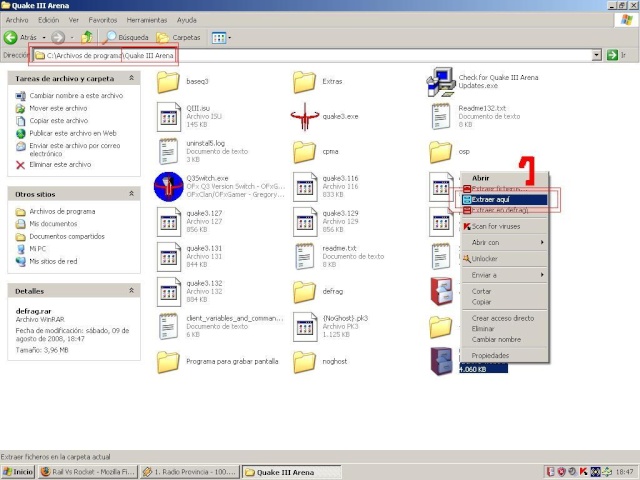This screenshot has height=480, width=640.
Task: Click Publicar este archivo en Web
Action: pyautogui.click(x=73, y=133)
